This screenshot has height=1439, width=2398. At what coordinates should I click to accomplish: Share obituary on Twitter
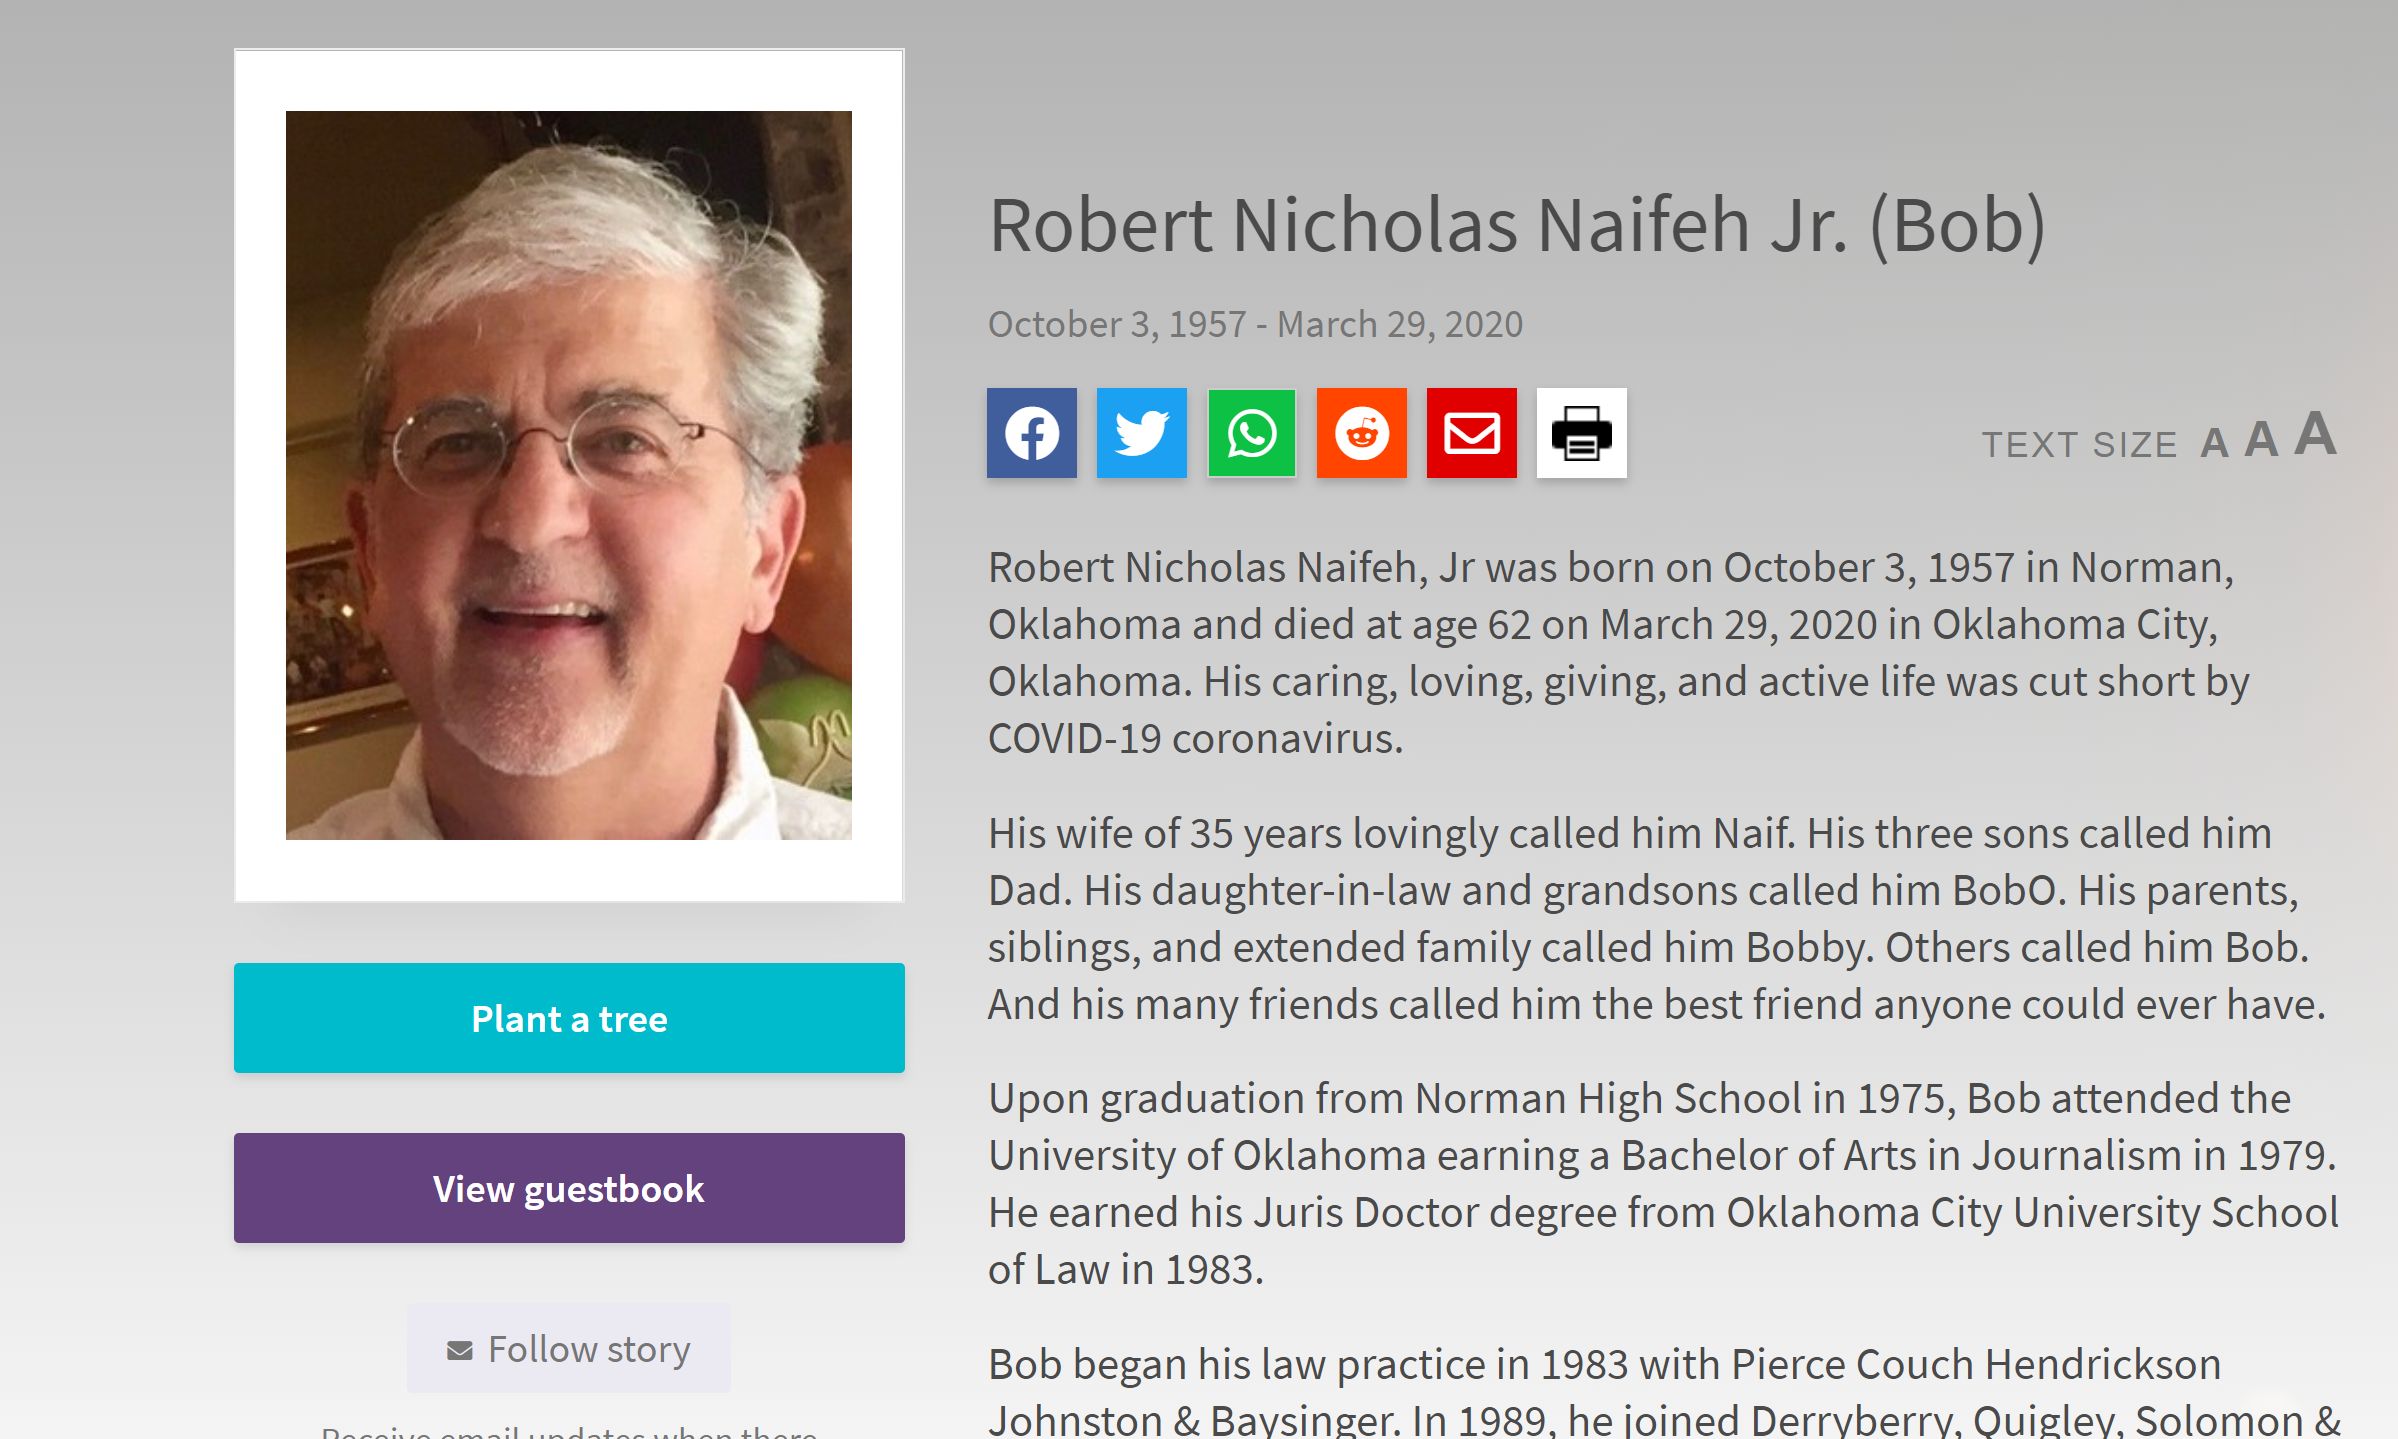pyautogui.click(x=1141, y=434)
